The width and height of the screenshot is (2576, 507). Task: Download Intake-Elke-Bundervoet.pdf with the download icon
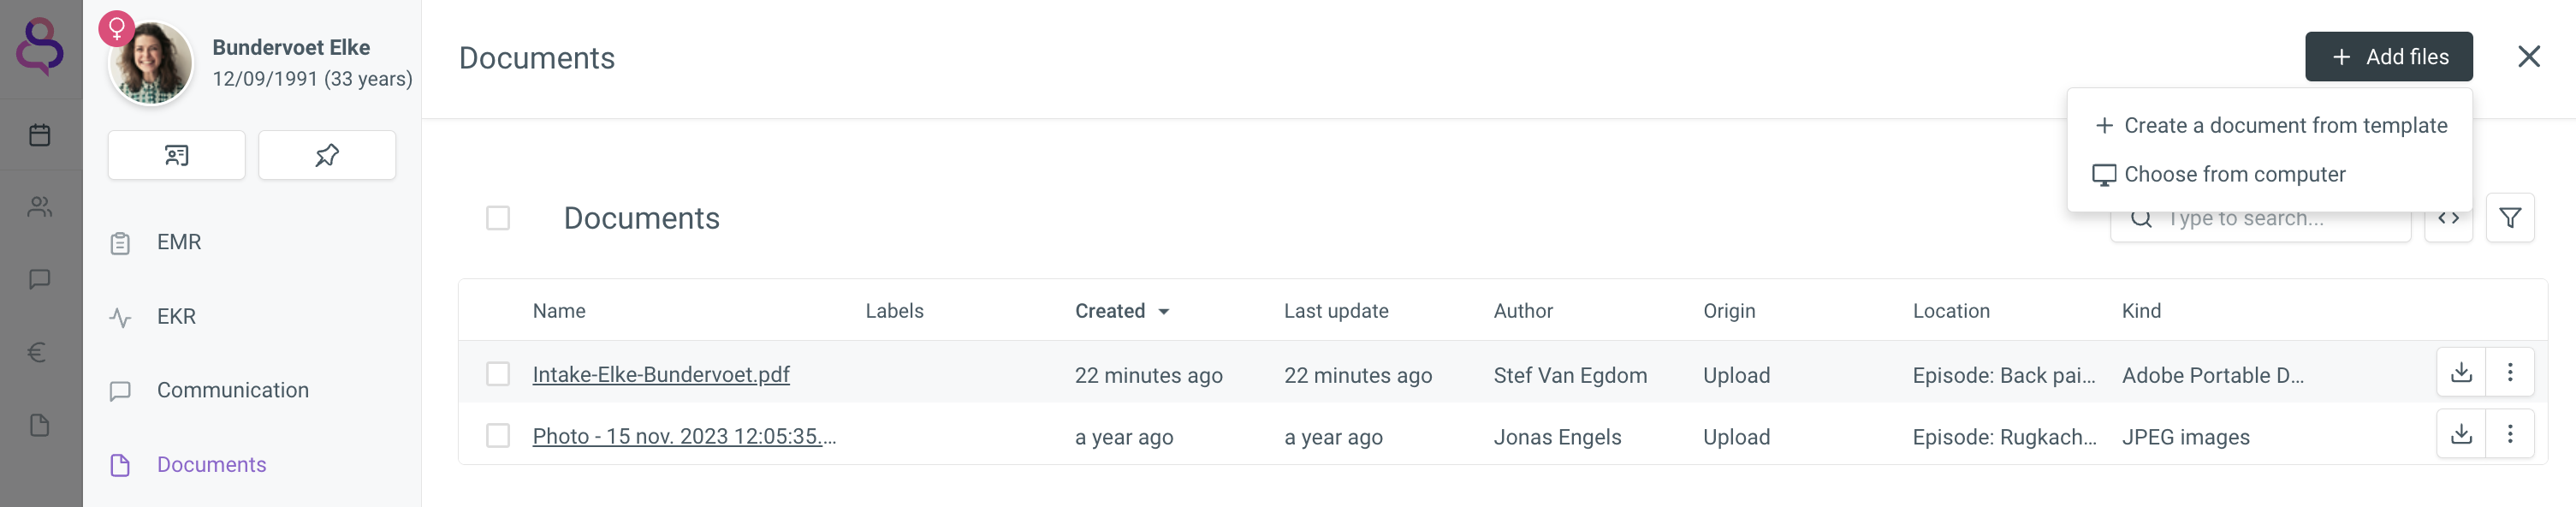click(x=2461, y=373)
